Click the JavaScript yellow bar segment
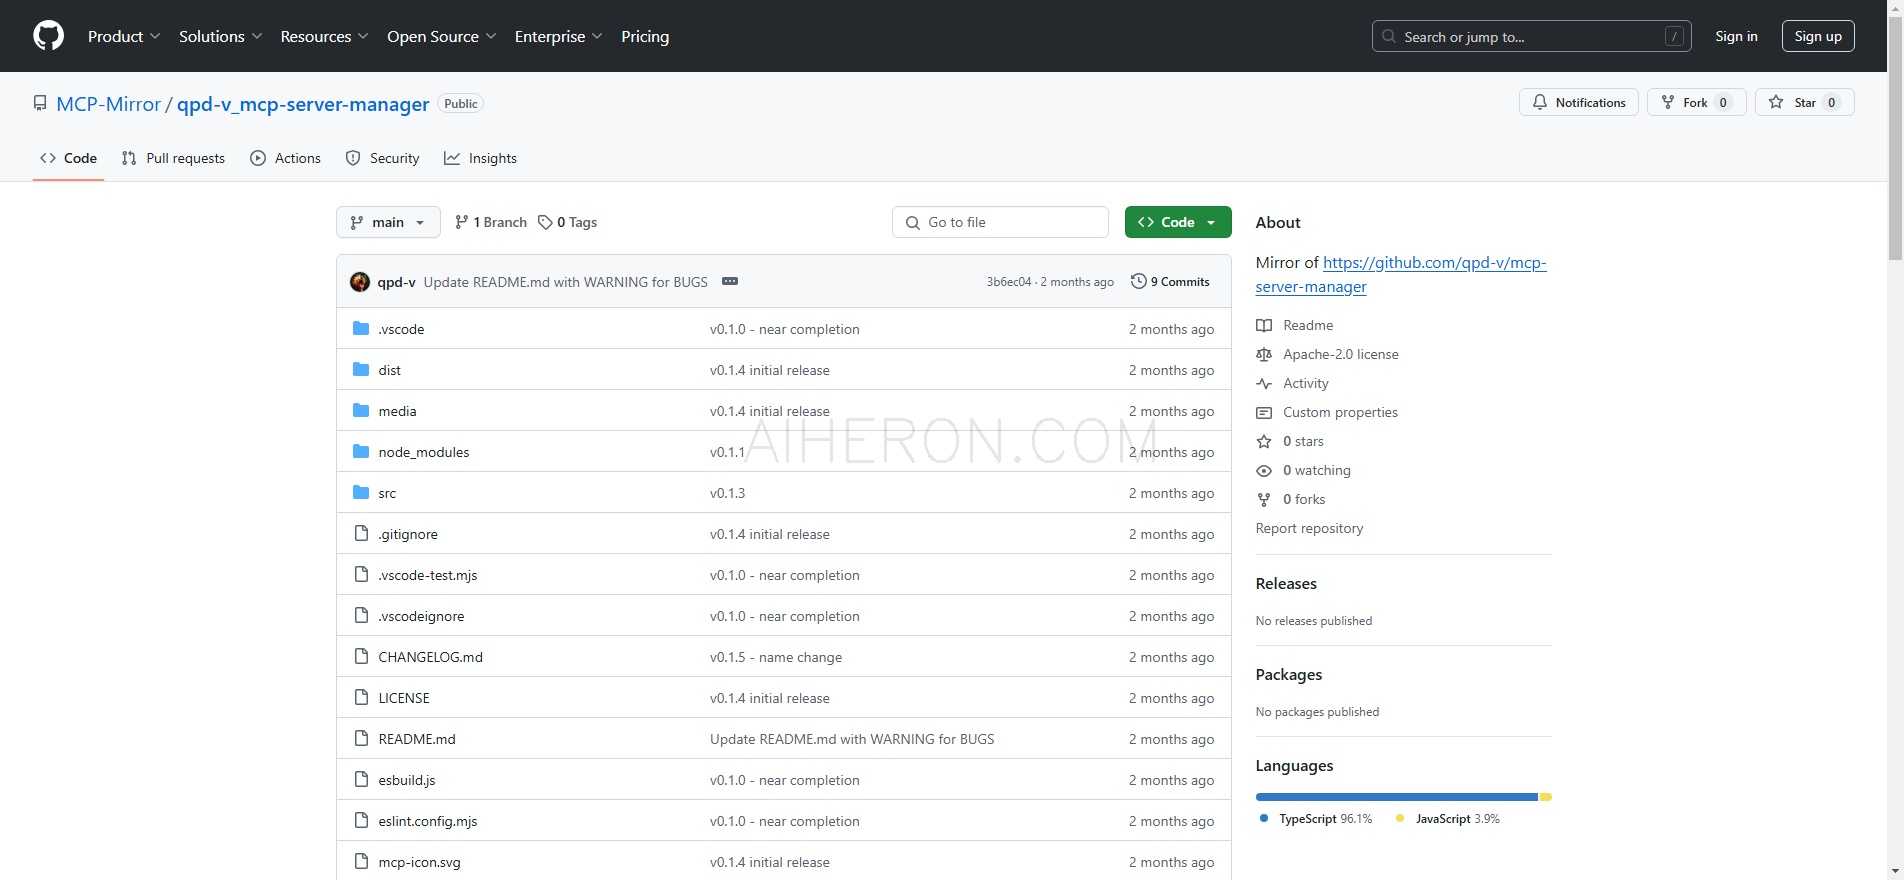Screen dimensions: 1904x880 tap(1546, 797)
